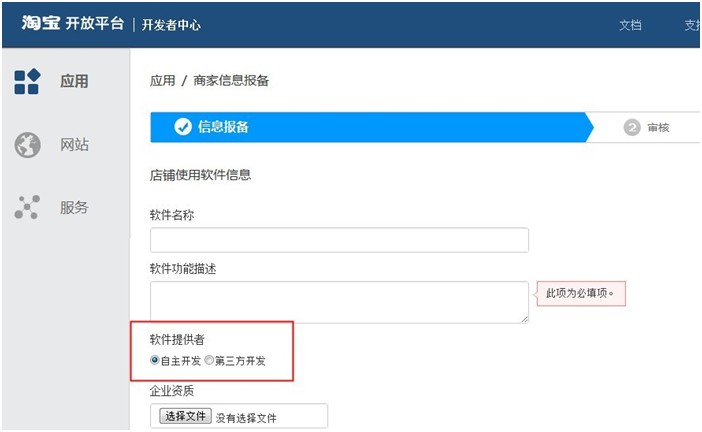
Task: Switch to the 审核 step tab
Action: 658,128
